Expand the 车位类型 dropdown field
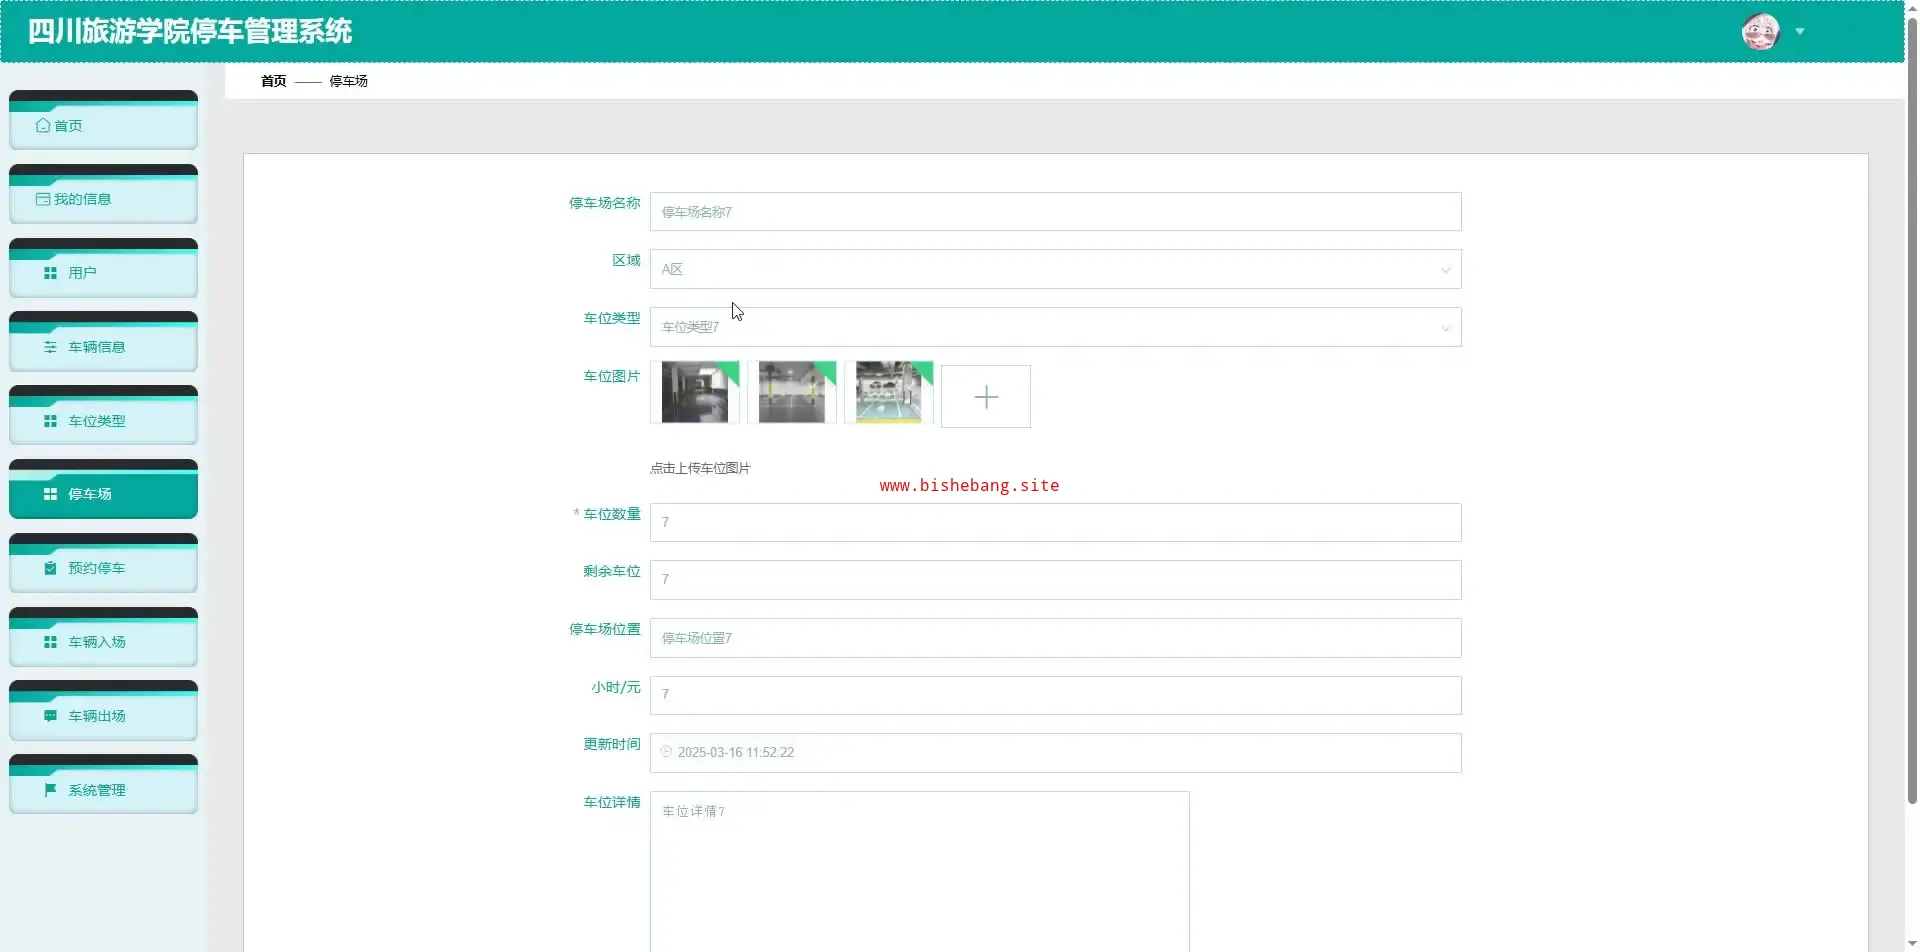 [1055, 327]
